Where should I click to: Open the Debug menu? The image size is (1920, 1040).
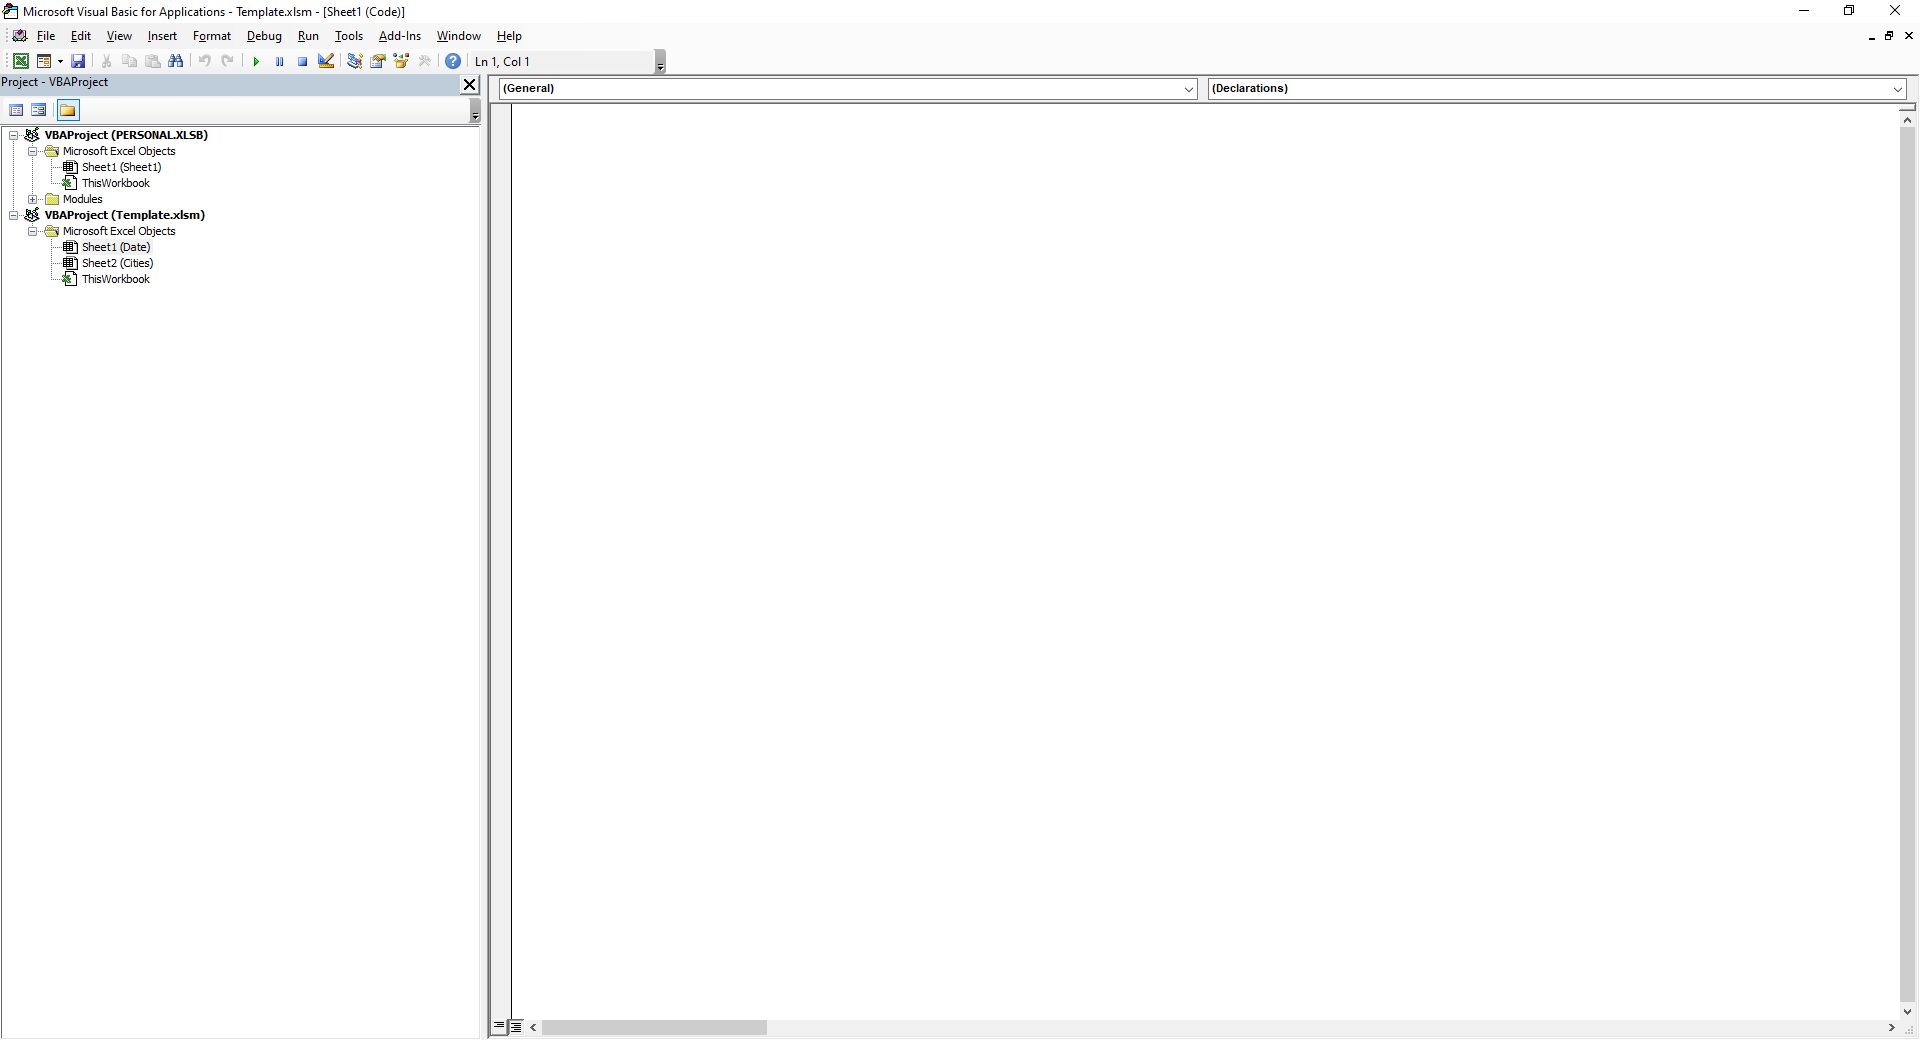[x=264, y=36]
